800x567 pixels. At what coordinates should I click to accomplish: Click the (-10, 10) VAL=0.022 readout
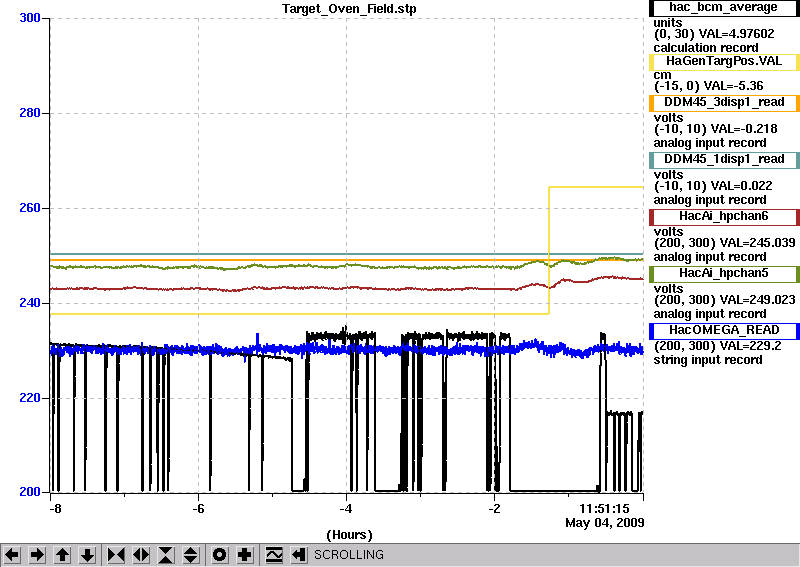[x=713, y=186]
